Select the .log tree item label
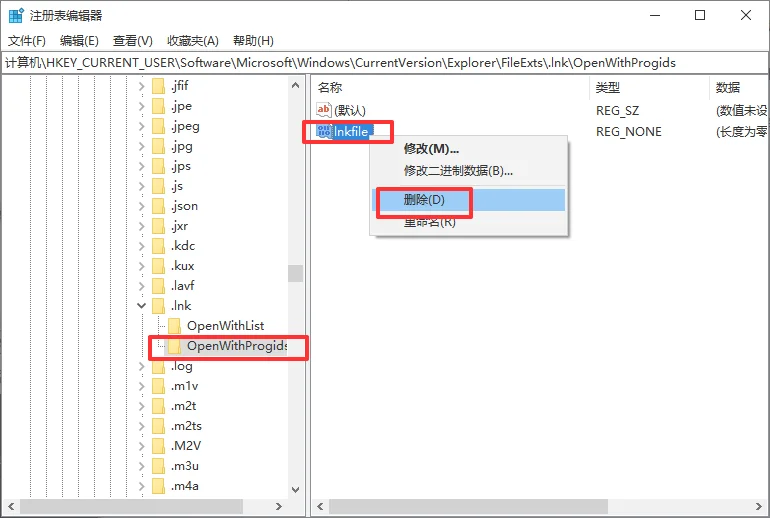 click(182, 366)
